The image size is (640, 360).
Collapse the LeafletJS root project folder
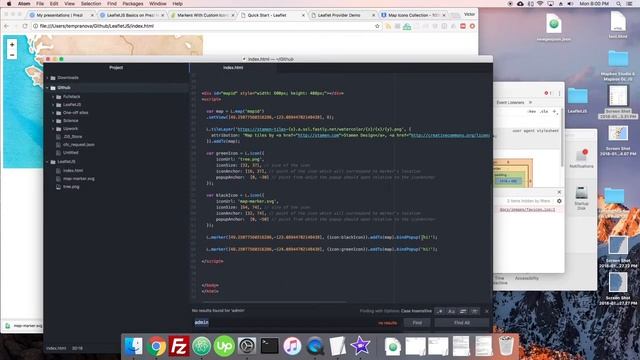48,162
